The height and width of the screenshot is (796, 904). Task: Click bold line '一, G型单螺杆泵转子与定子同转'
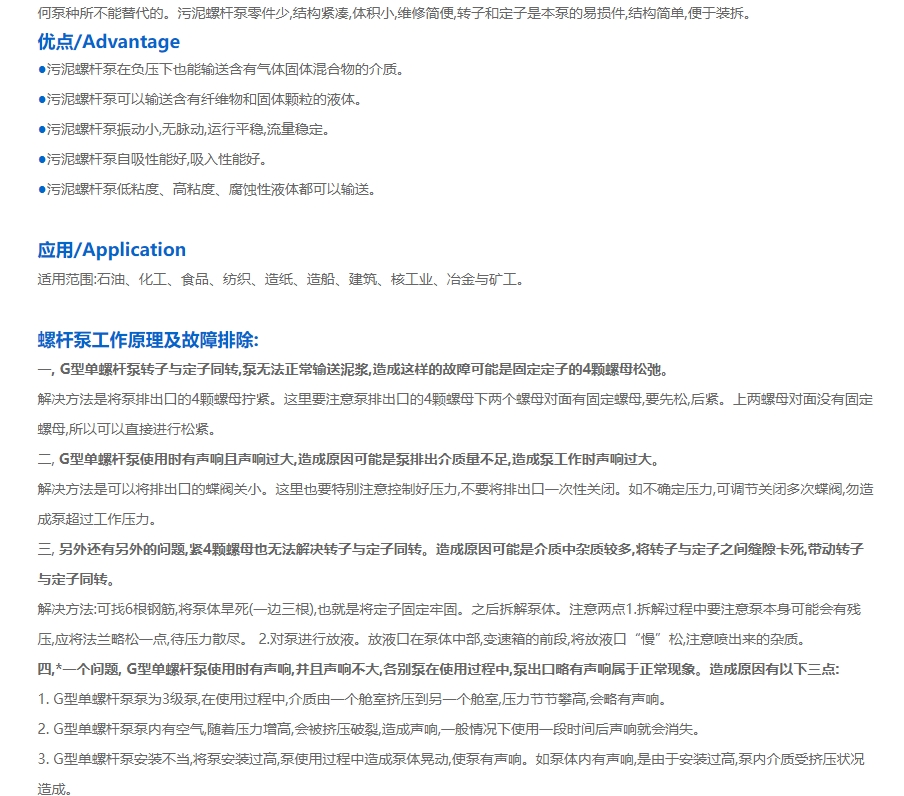coord(353,369)
